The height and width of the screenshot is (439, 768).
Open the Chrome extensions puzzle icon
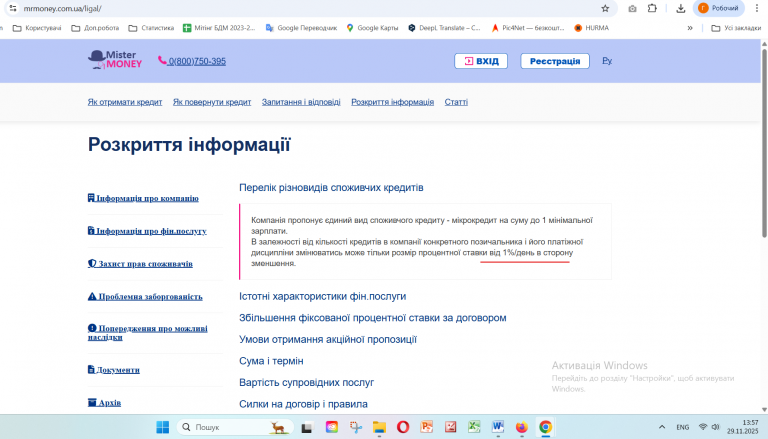(x=652, y=8)
